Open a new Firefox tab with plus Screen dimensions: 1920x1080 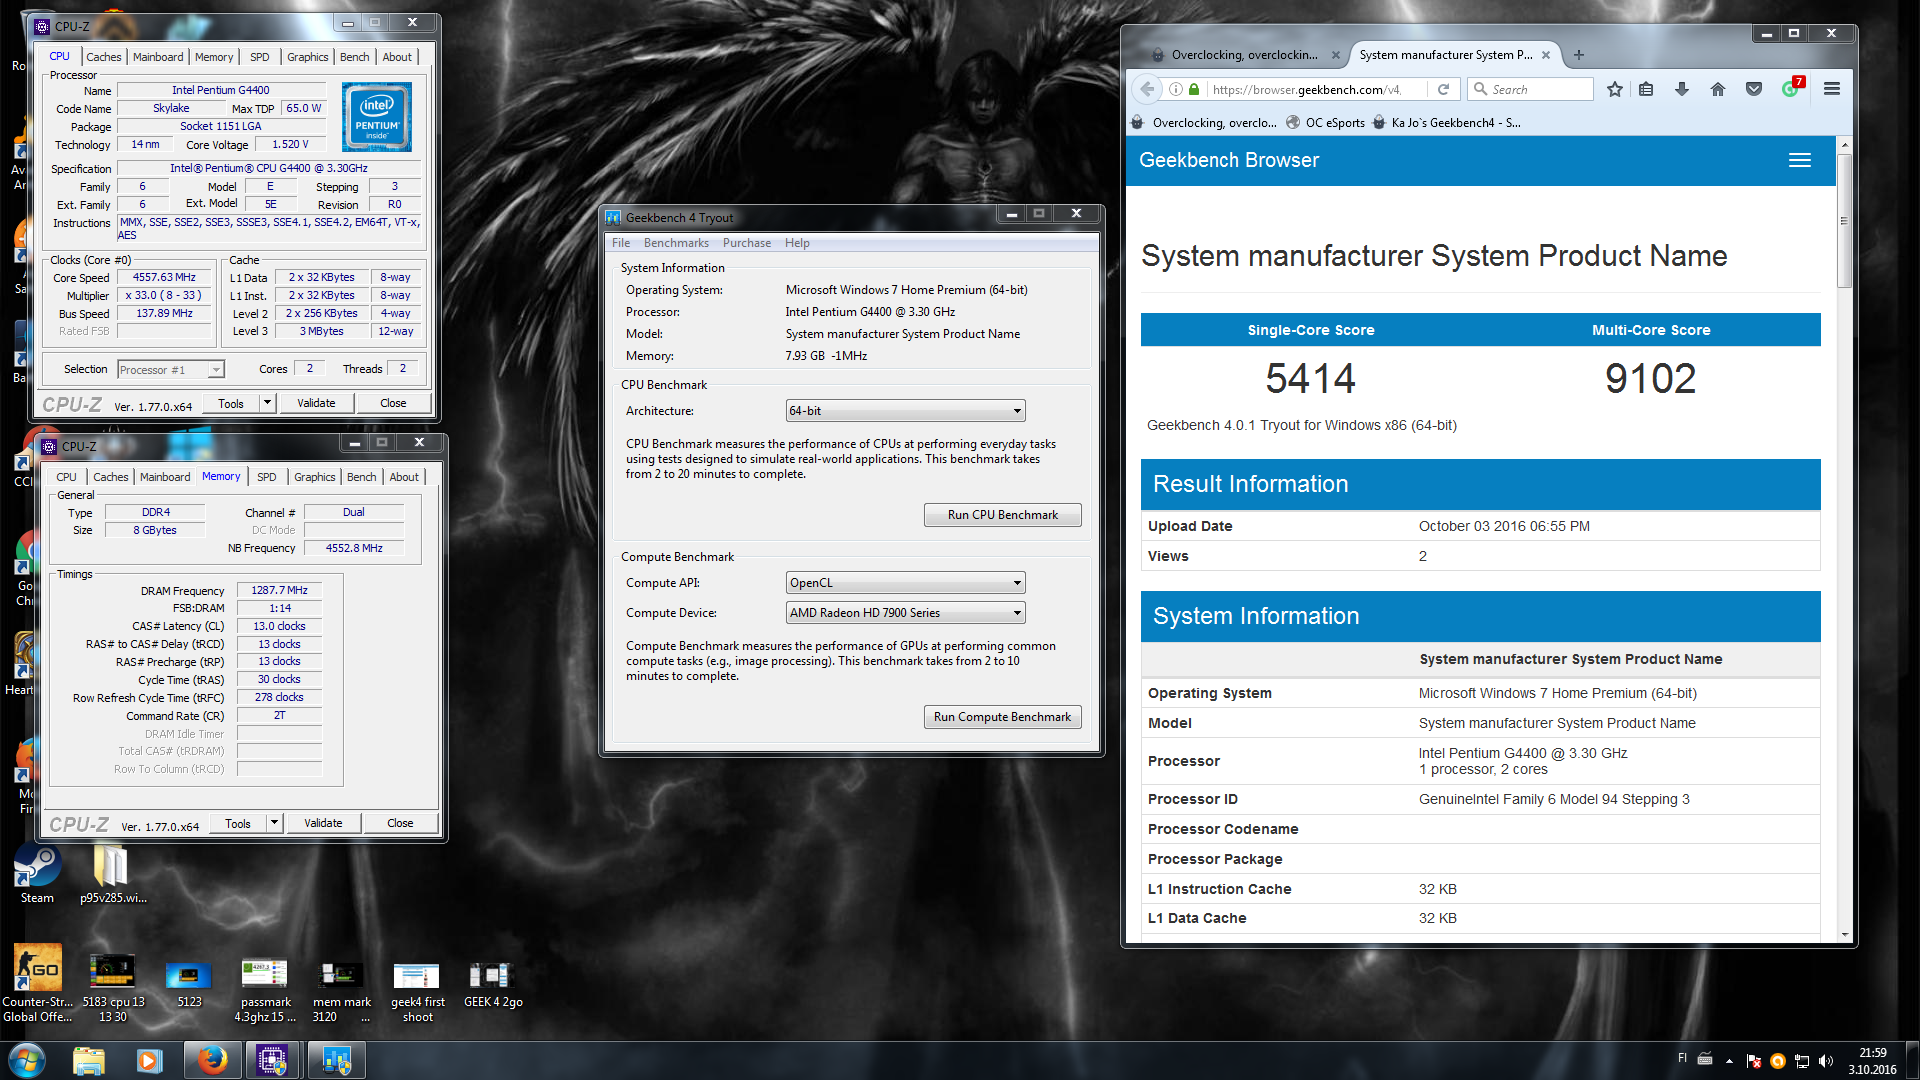coord(1579,55)
